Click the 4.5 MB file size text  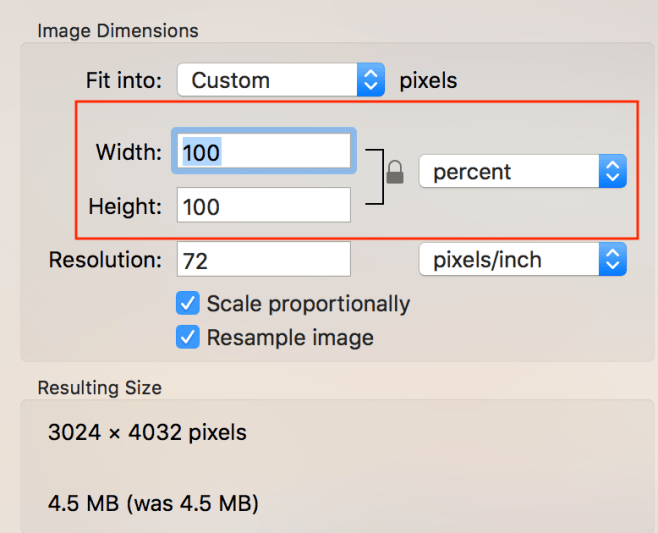coord(153,503)
